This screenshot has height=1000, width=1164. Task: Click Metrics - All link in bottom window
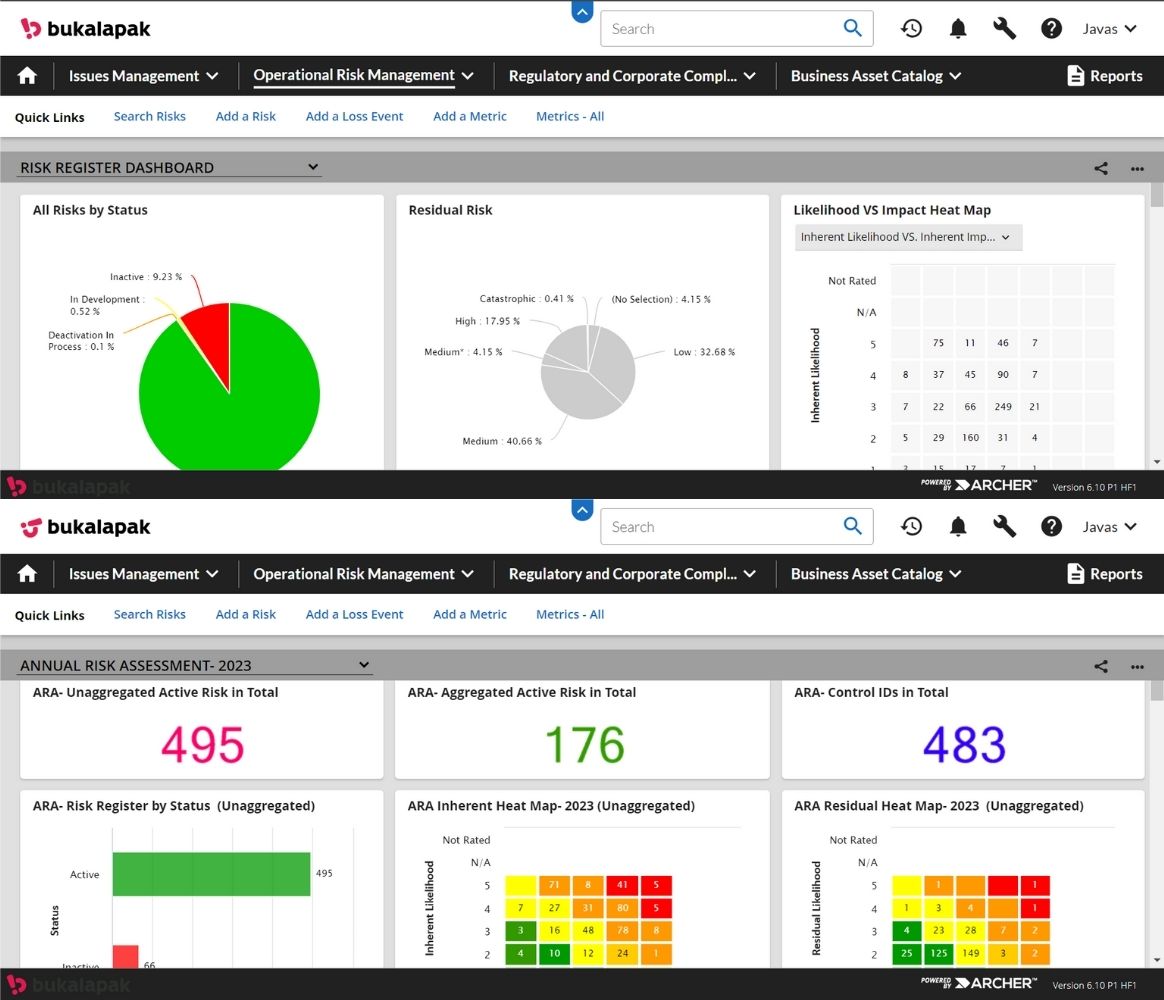[570, 615]
